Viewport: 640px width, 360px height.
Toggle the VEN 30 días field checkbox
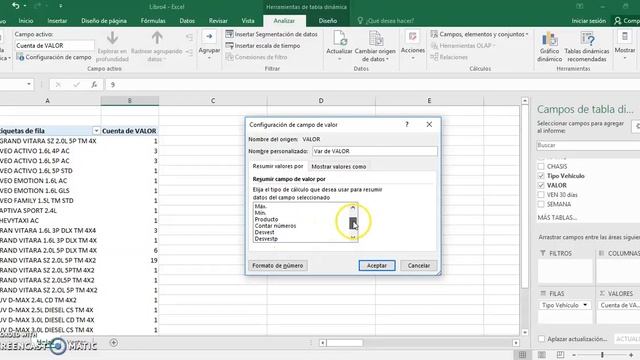tap(541, 195)
